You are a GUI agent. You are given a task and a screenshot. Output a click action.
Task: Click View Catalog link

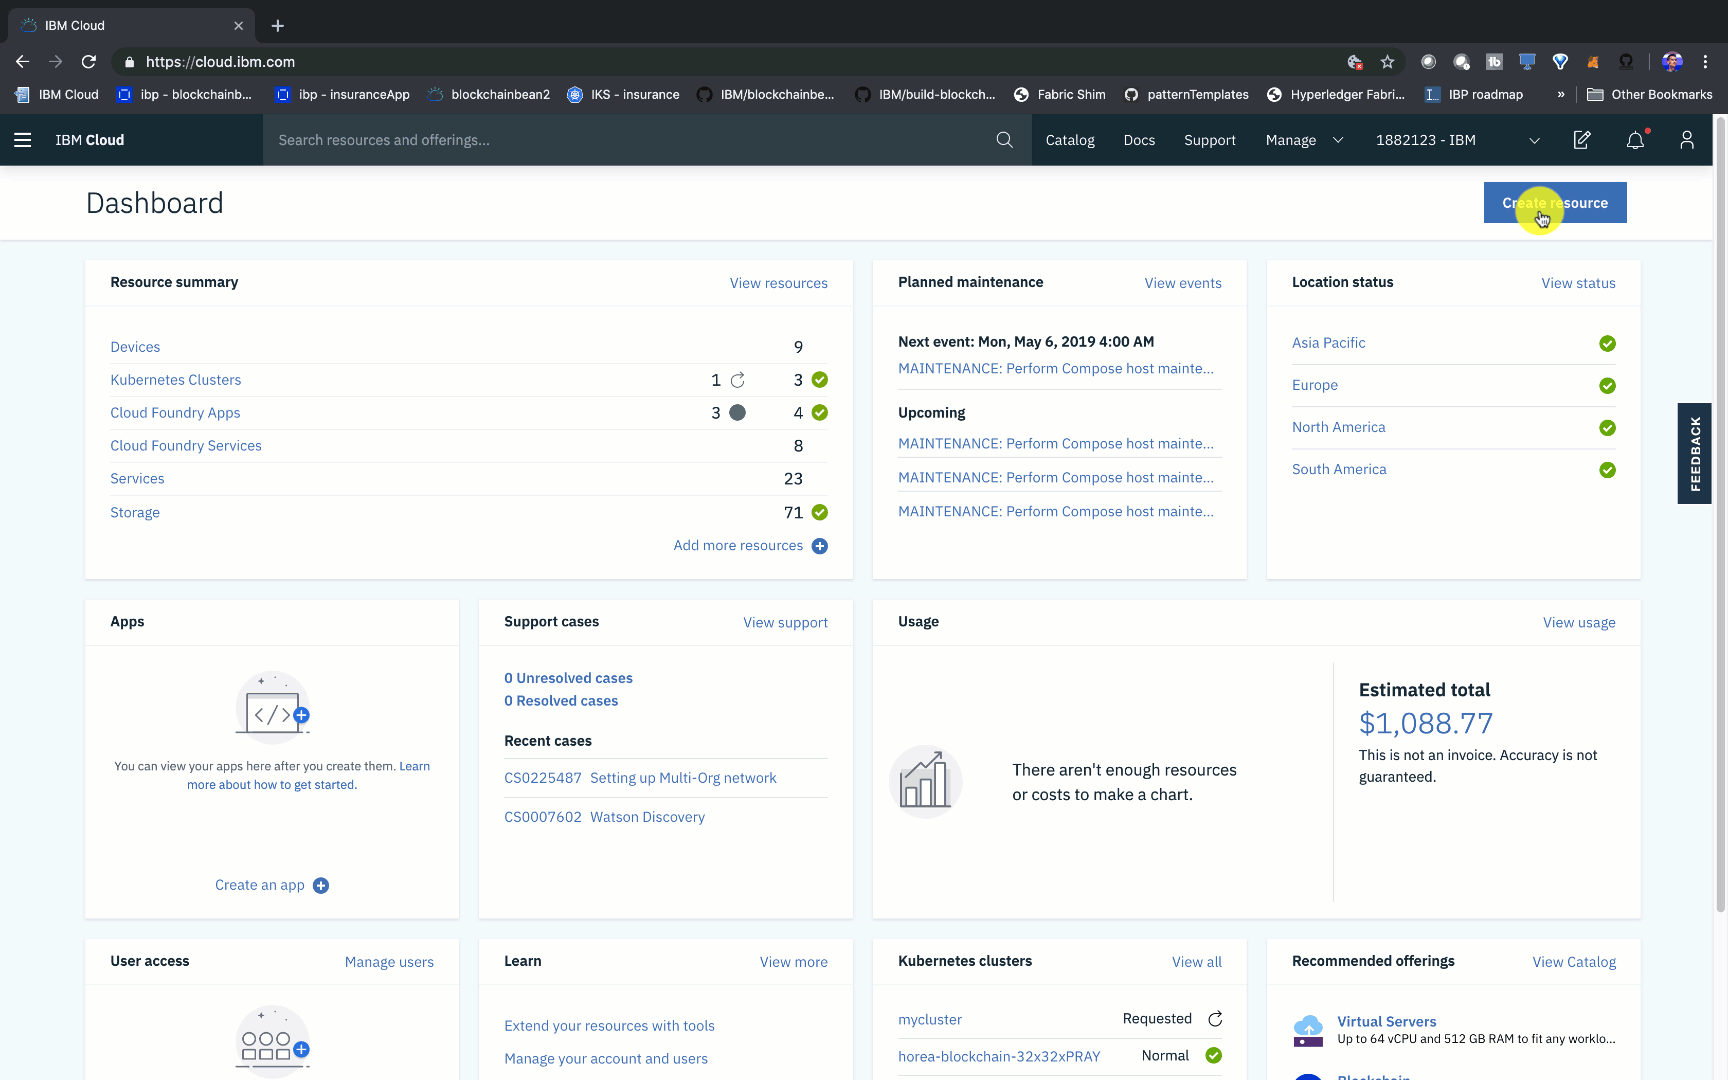click(1574, 962)
